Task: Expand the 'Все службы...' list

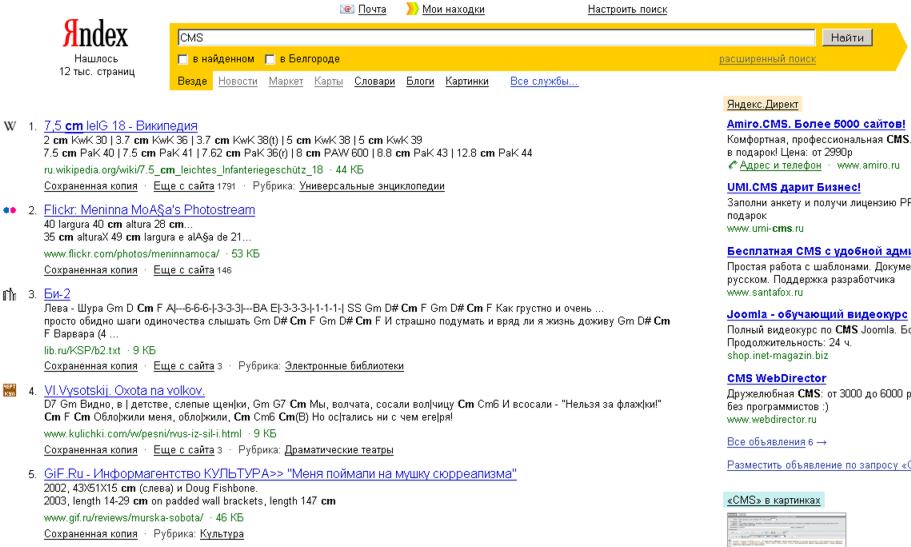Action: (544, 81)
